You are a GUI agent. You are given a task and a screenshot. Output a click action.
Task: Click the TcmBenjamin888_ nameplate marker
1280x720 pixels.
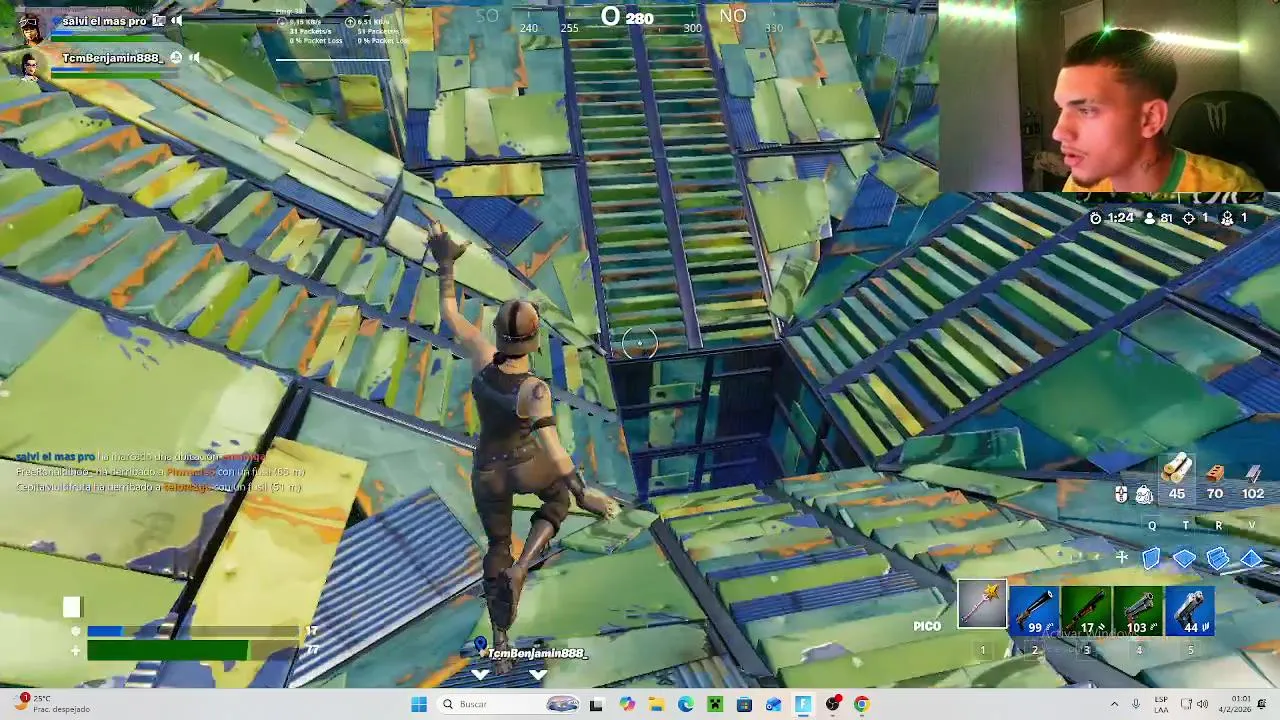[537, 653]
